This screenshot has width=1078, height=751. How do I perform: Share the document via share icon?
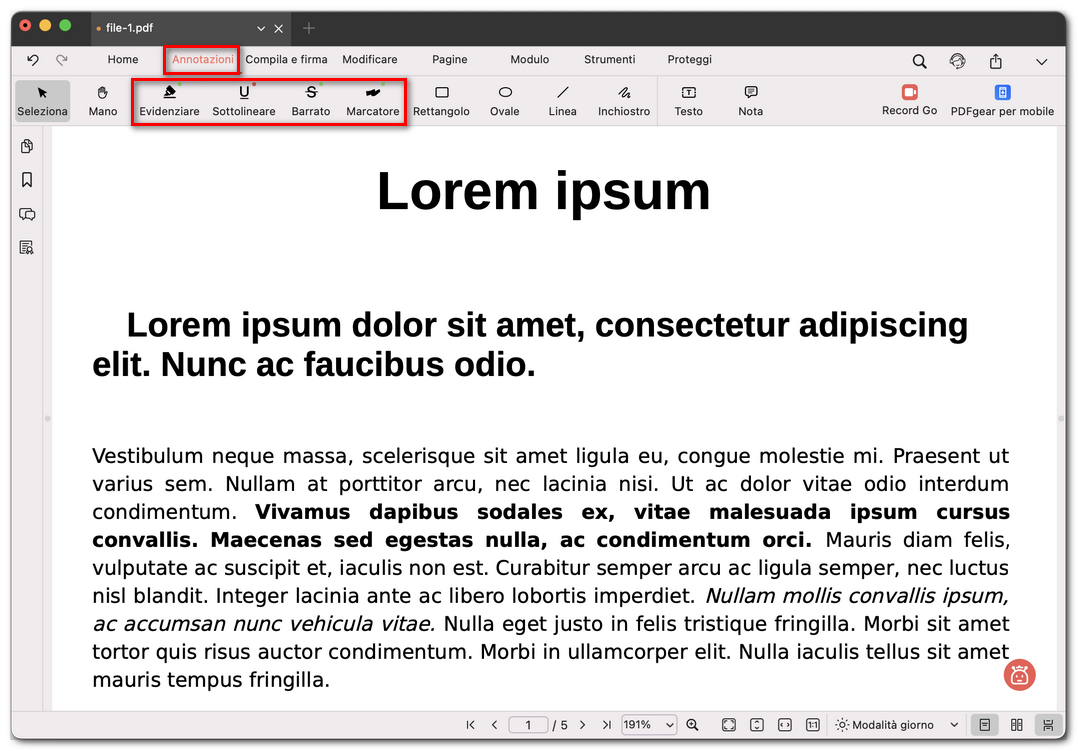coord(996,61)
